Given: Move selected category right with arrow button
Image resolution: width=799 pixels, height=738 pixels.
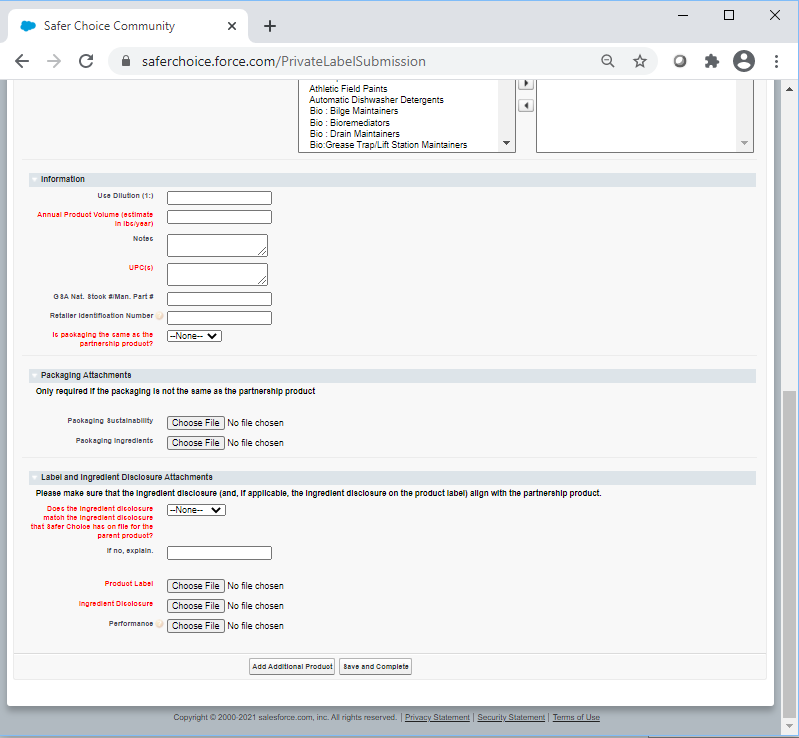Looking at the screenshot, I should (526, 84).
